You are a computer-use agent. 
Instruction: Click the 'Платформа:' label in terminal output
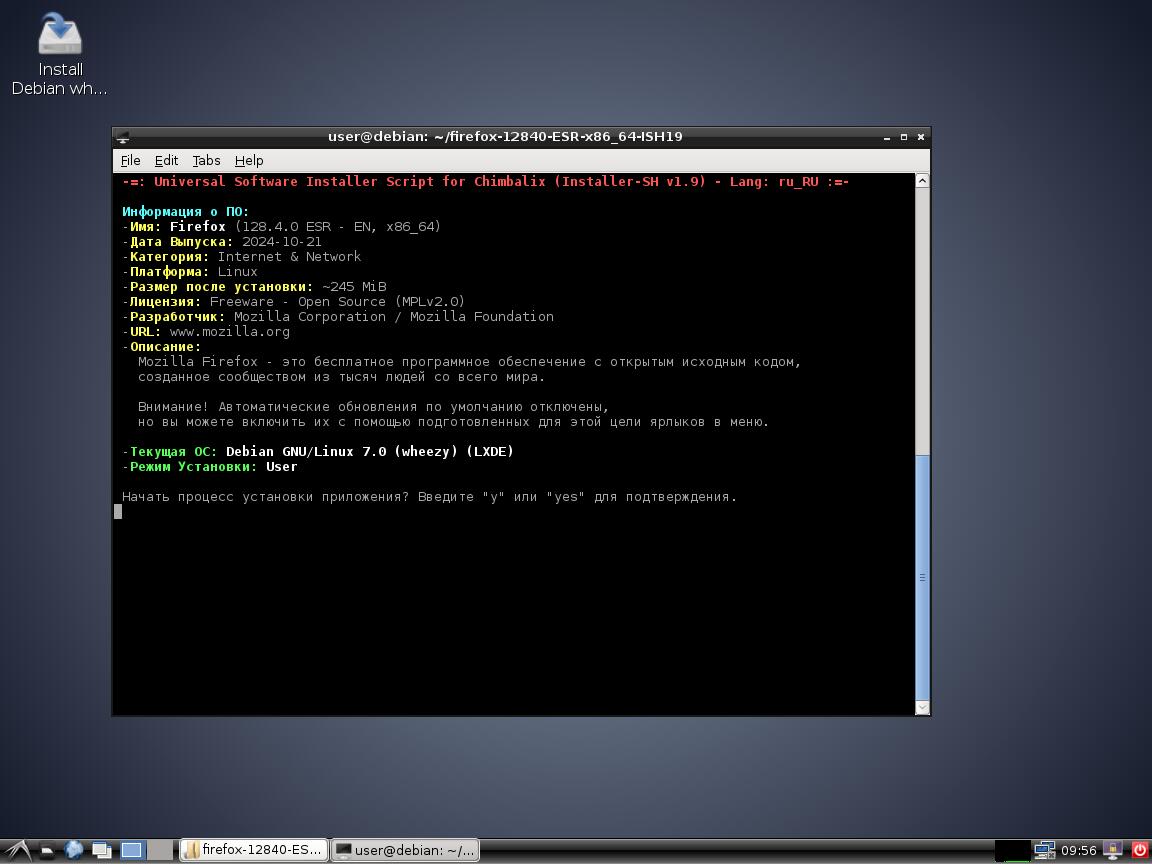click(169, 272)
